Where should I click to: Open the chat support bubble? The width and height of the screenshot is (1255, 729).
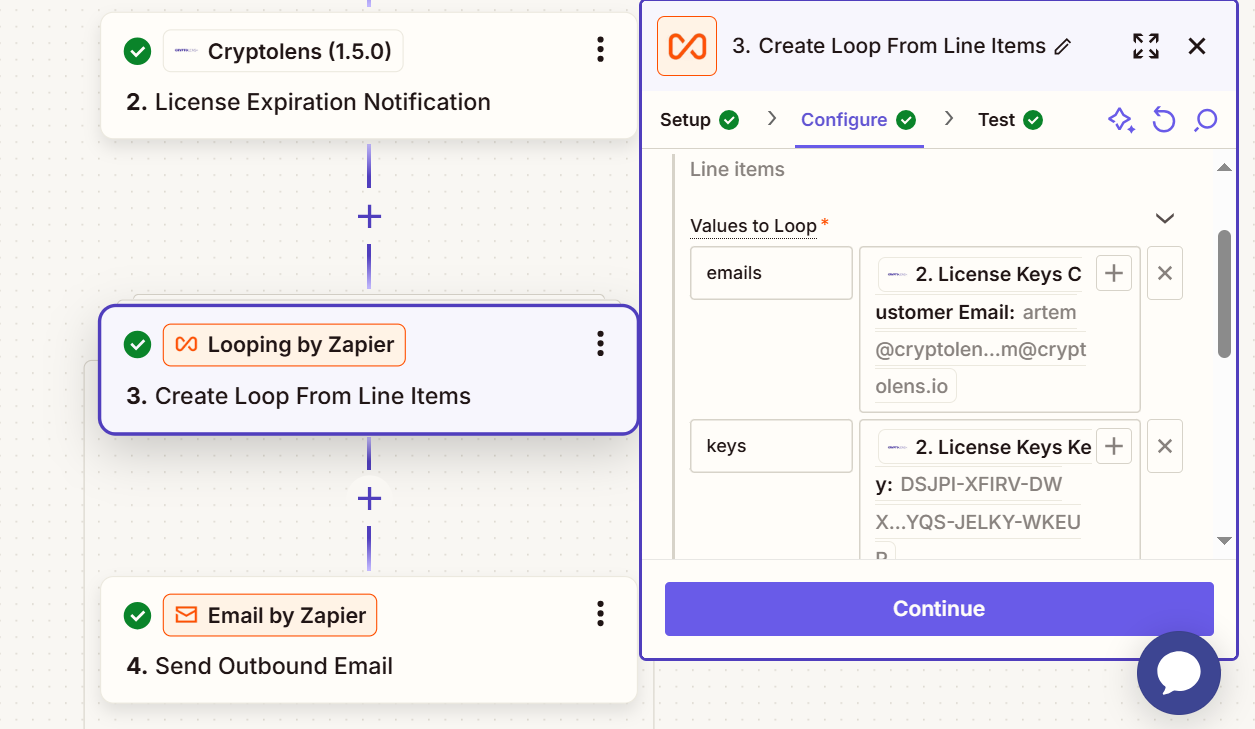[x=1179, y=673]
